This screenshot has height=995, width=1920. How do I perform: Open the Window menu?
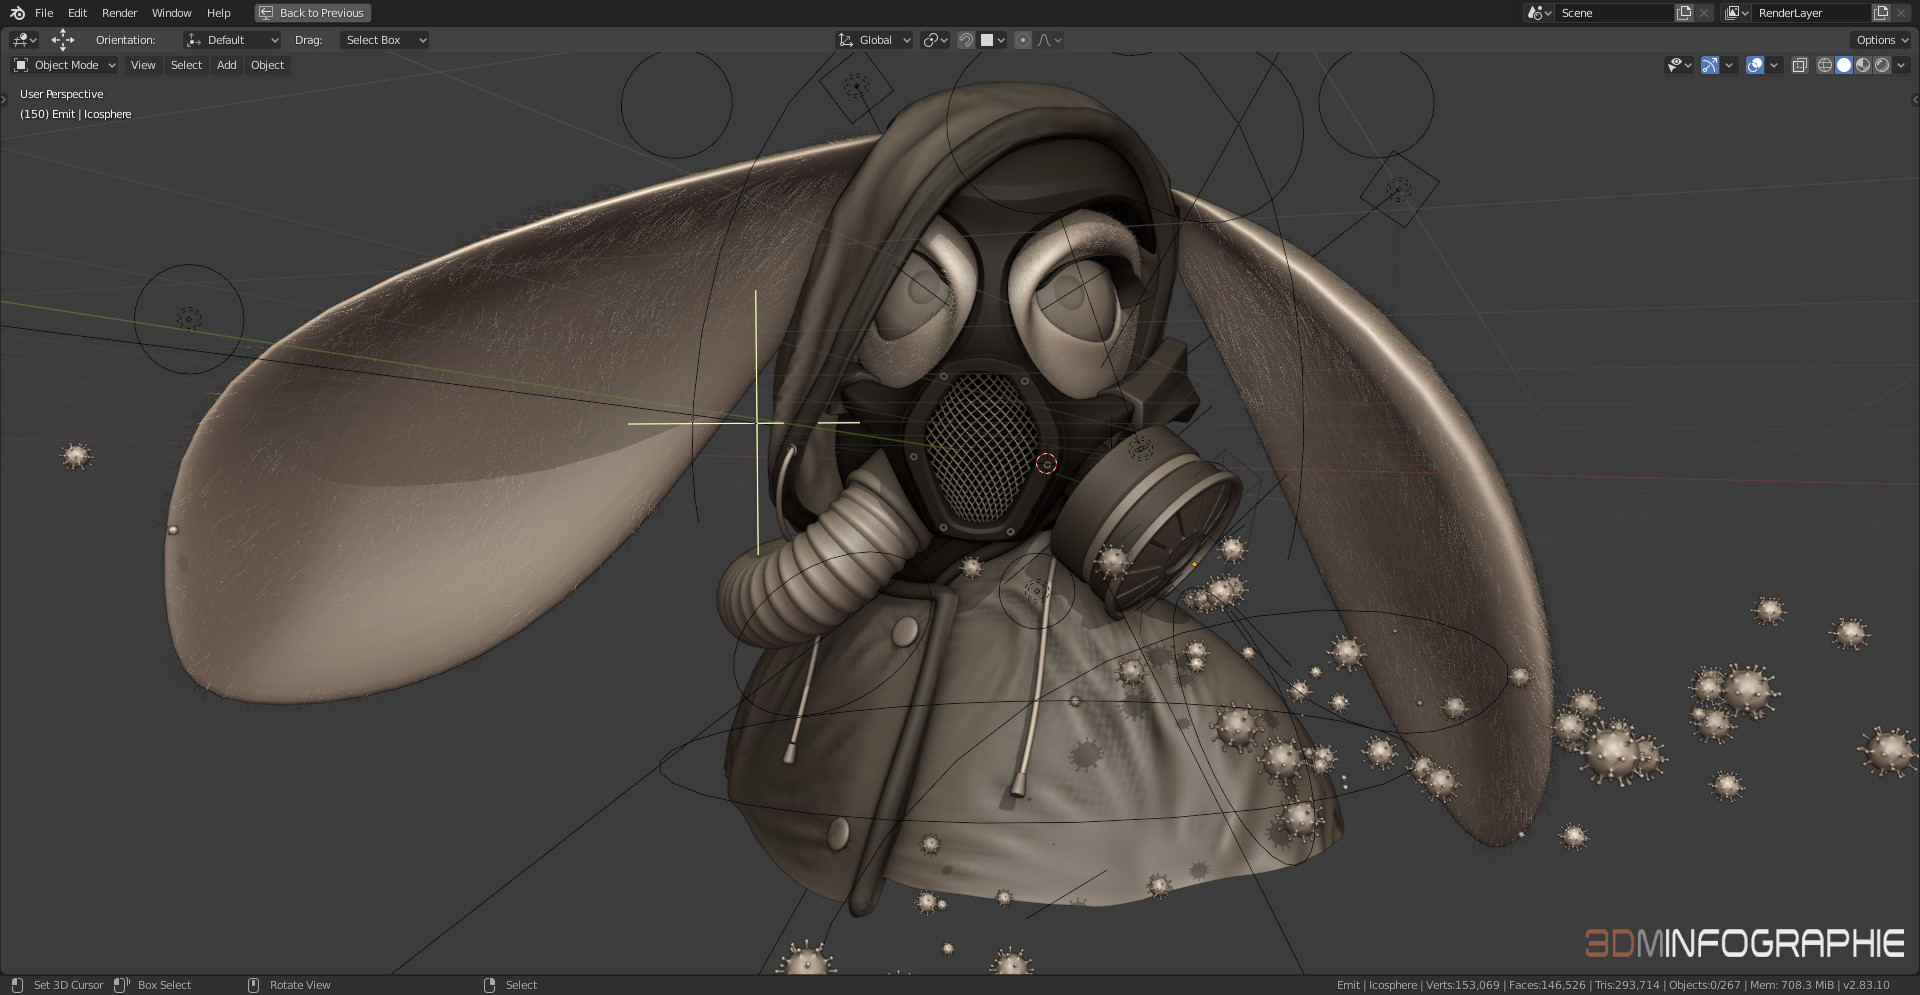[171, 13]
